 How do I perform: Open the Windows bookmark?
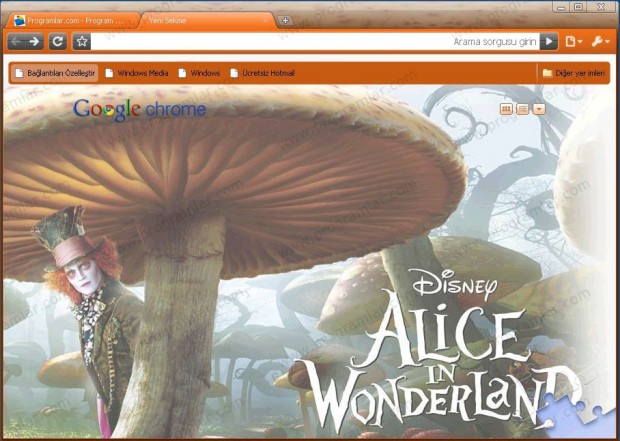click(x=199, y=73)
